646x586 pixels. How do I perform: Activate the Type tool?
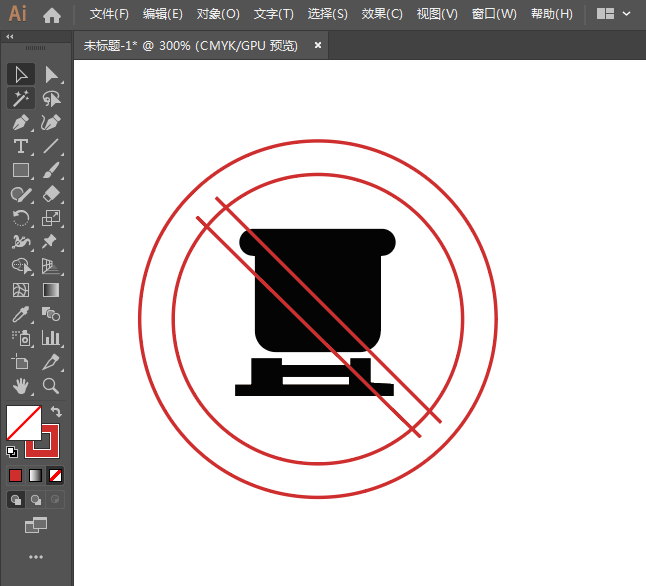click(x=20, y=147)
